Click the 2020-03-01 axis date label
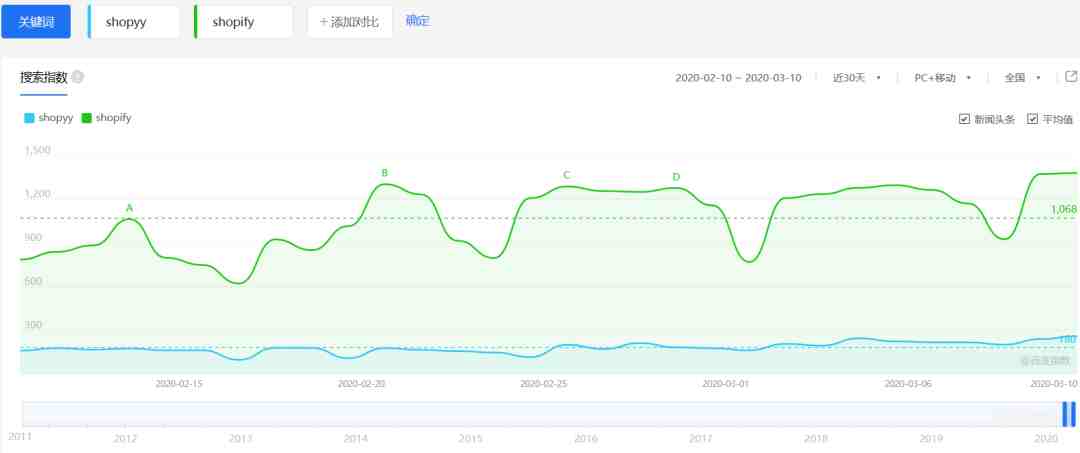The height and width of the screenshot is (453, 1080). point(725,384)
